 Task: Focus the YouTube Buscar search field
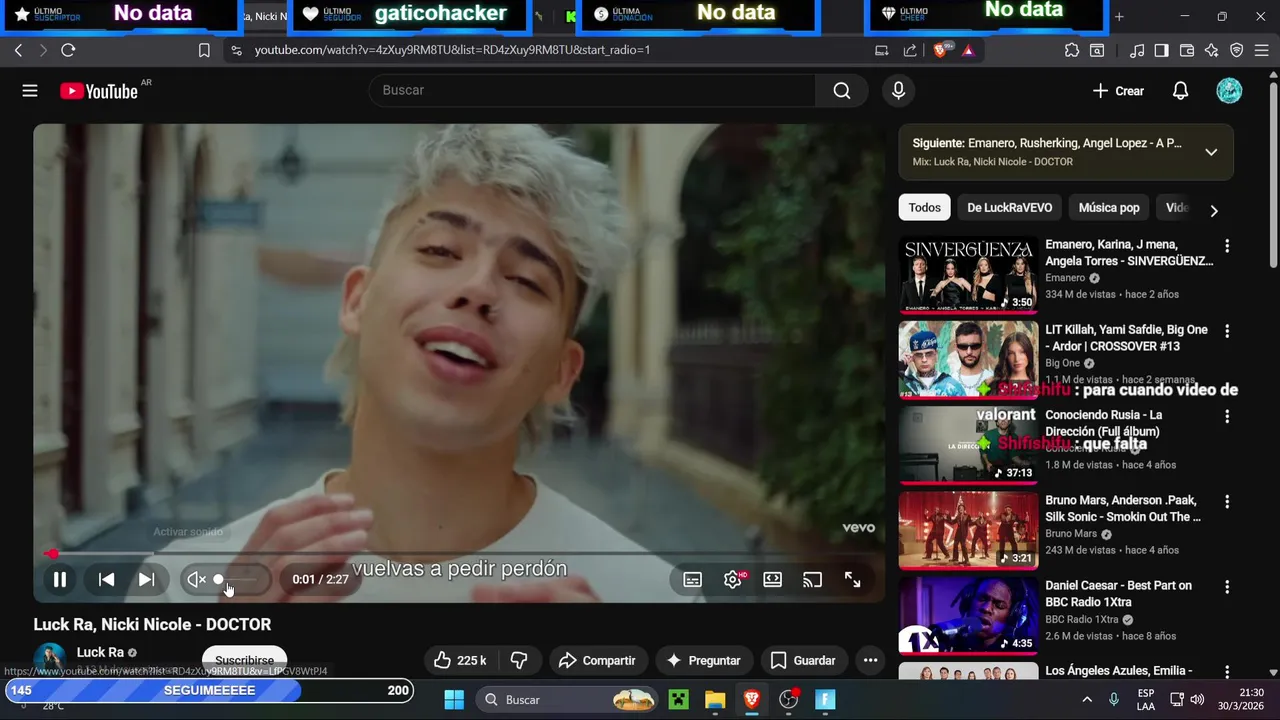[592, 90]
